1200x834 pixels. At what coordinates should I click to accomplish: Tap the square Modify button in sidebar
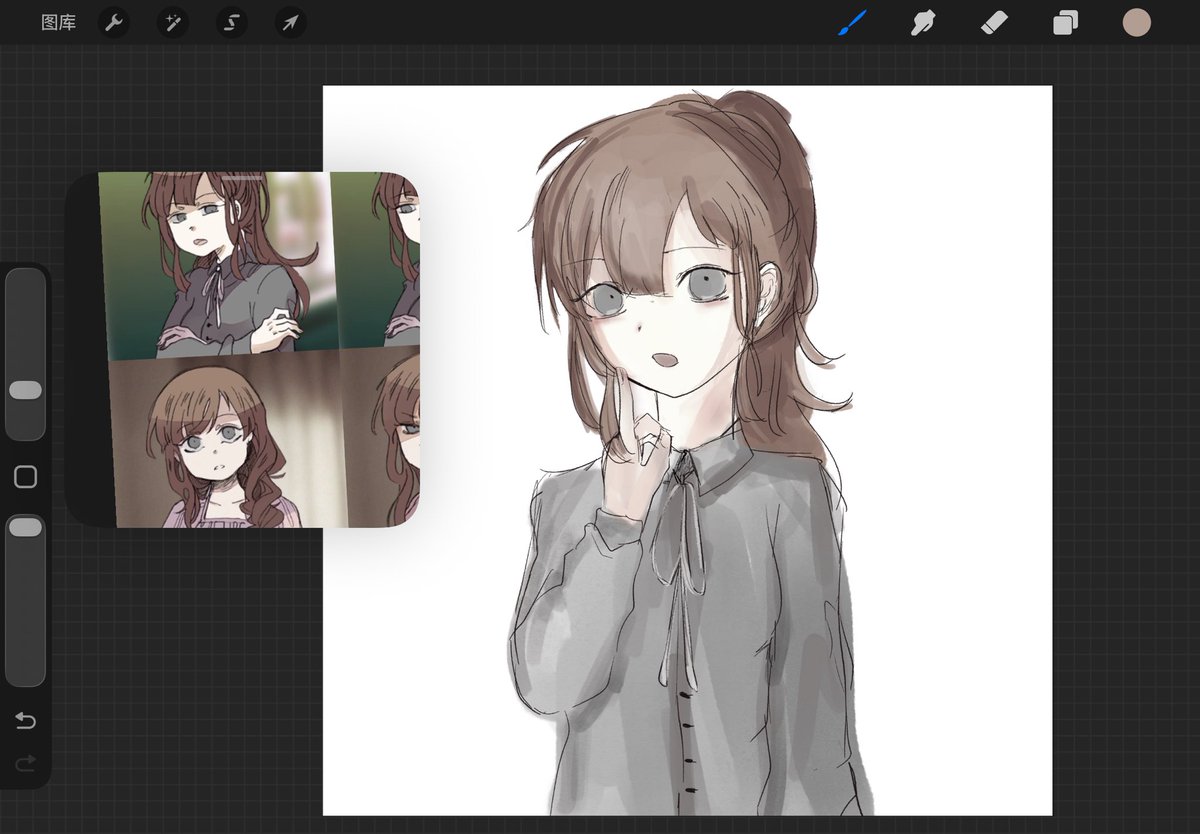click(25, 477)
